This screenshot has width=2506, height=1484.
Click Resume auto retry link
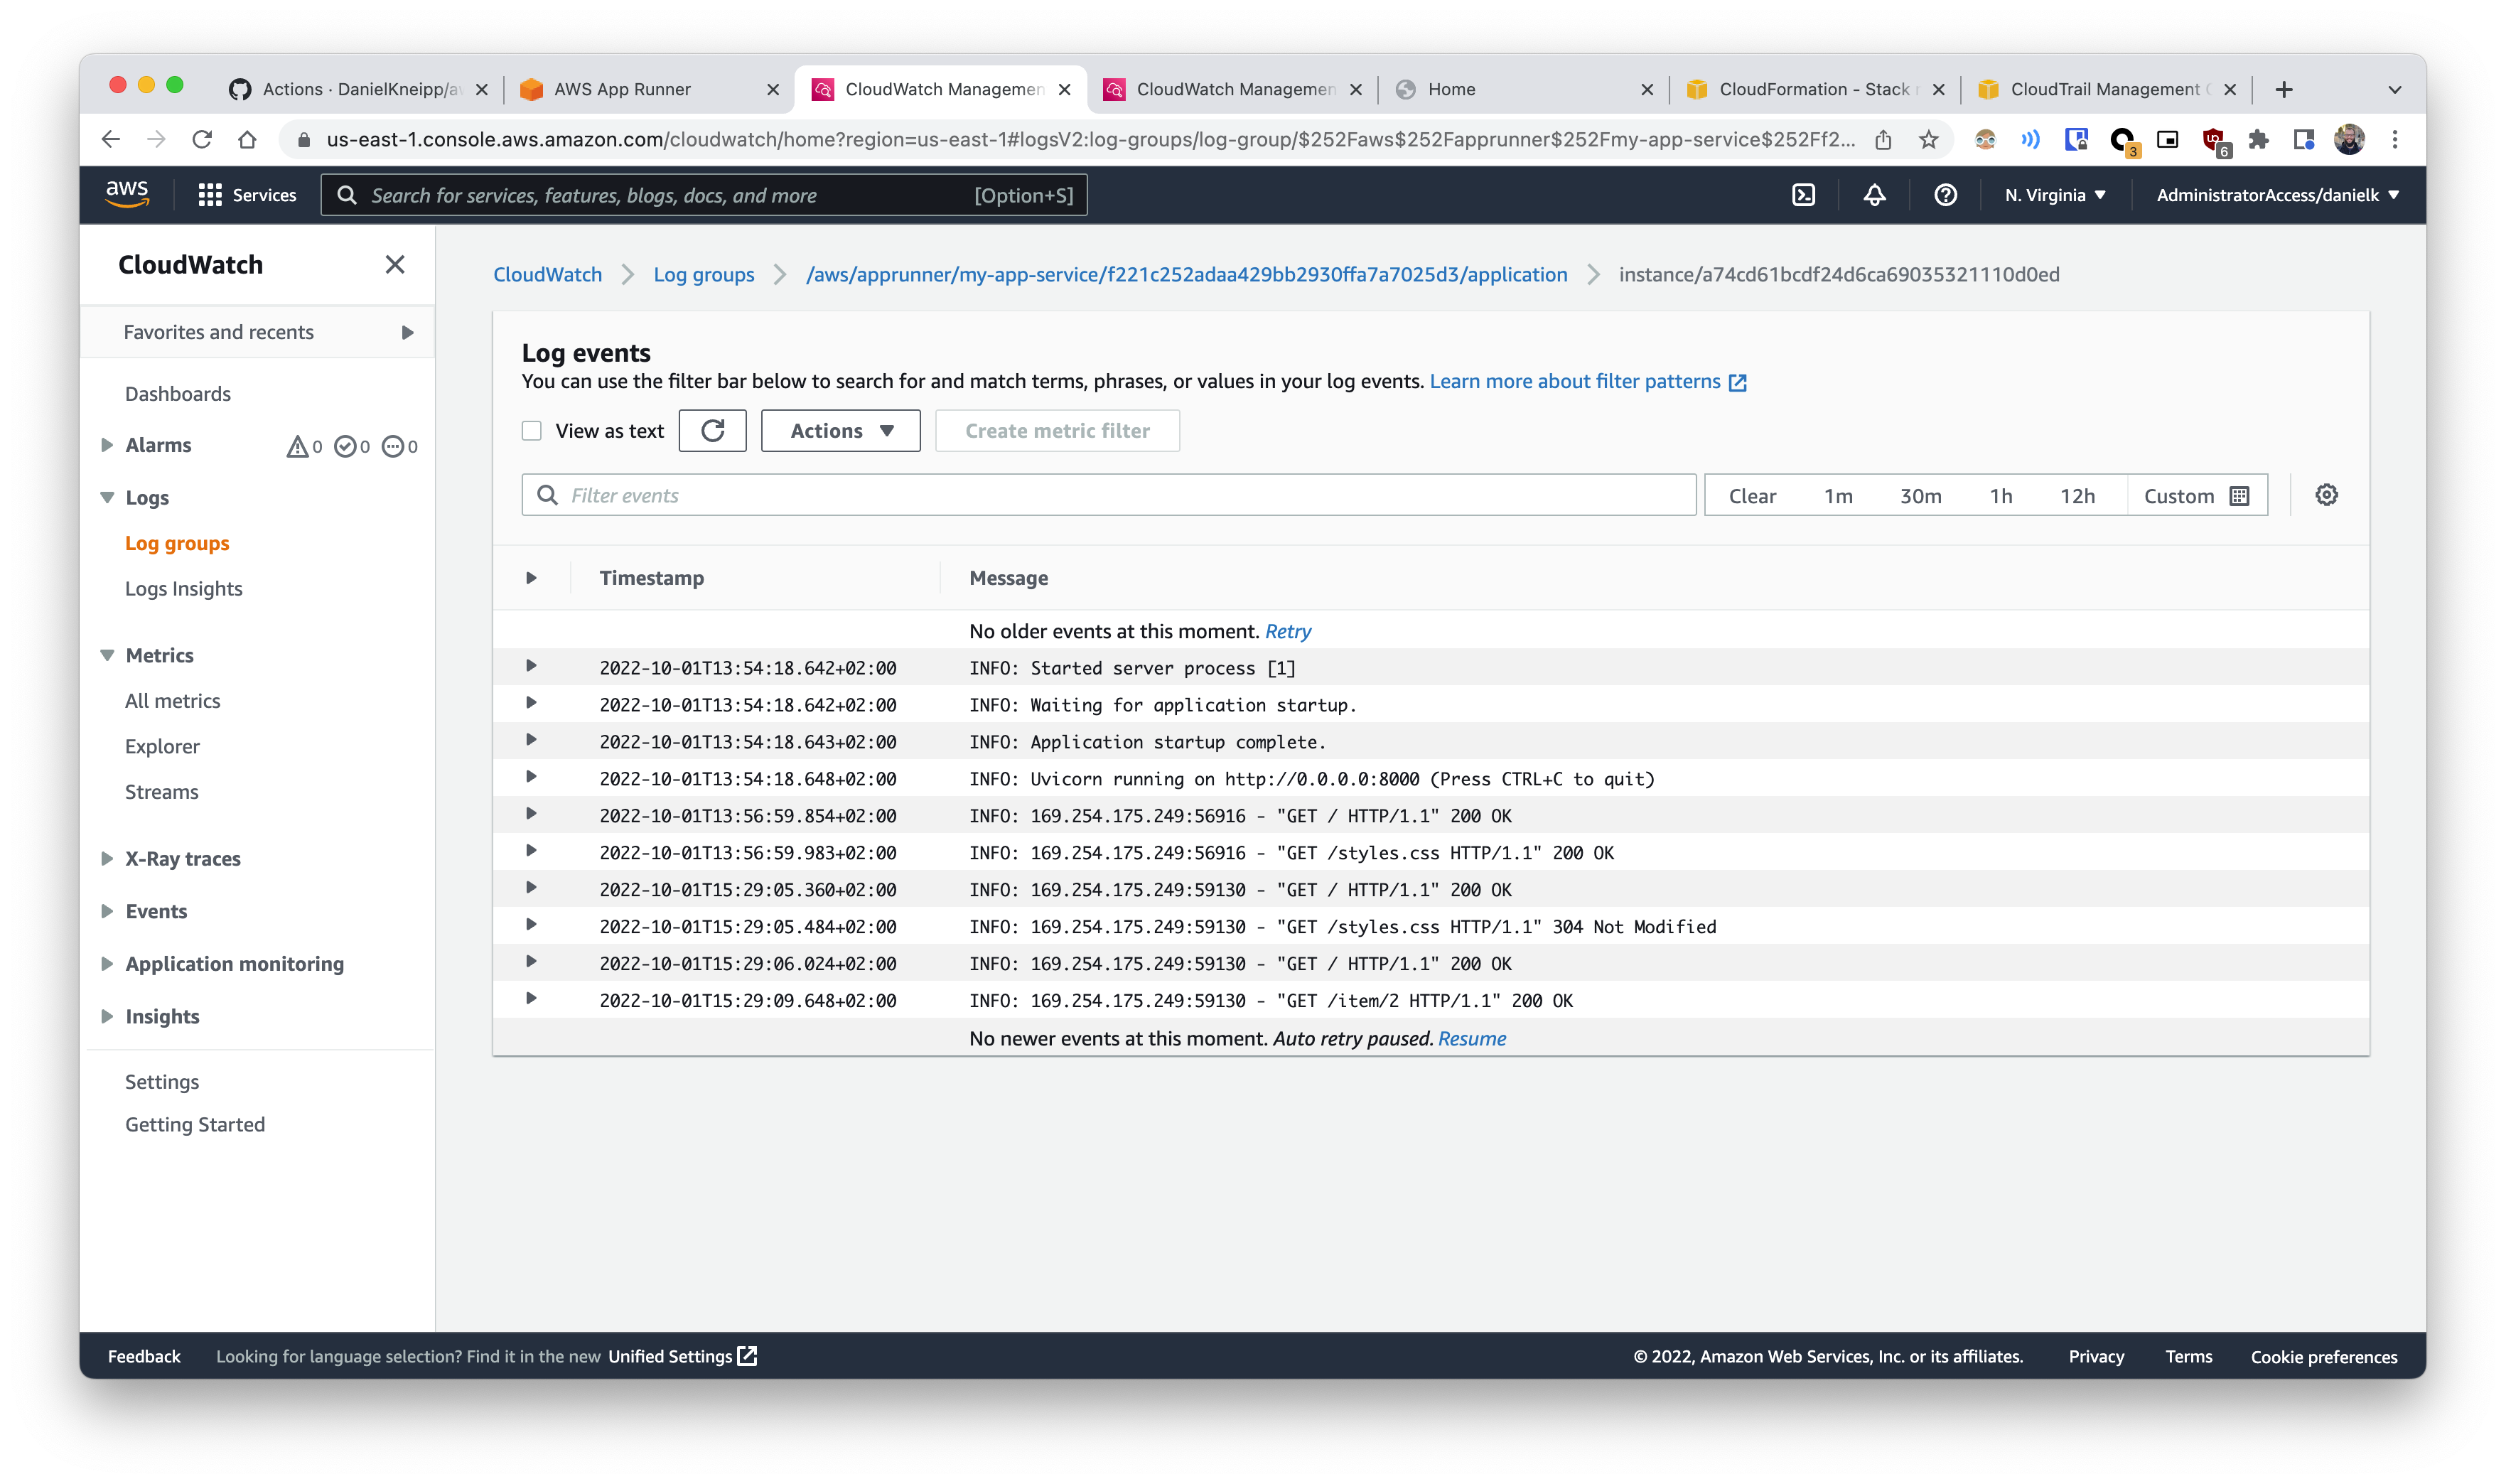click(x=1471, y=1038)
